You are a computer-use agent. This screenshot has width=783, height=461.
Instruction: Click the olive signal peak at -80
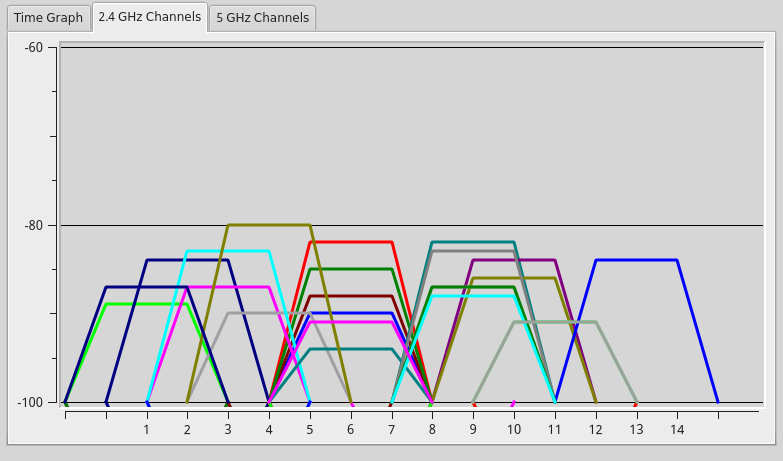(x=269, y=225)
